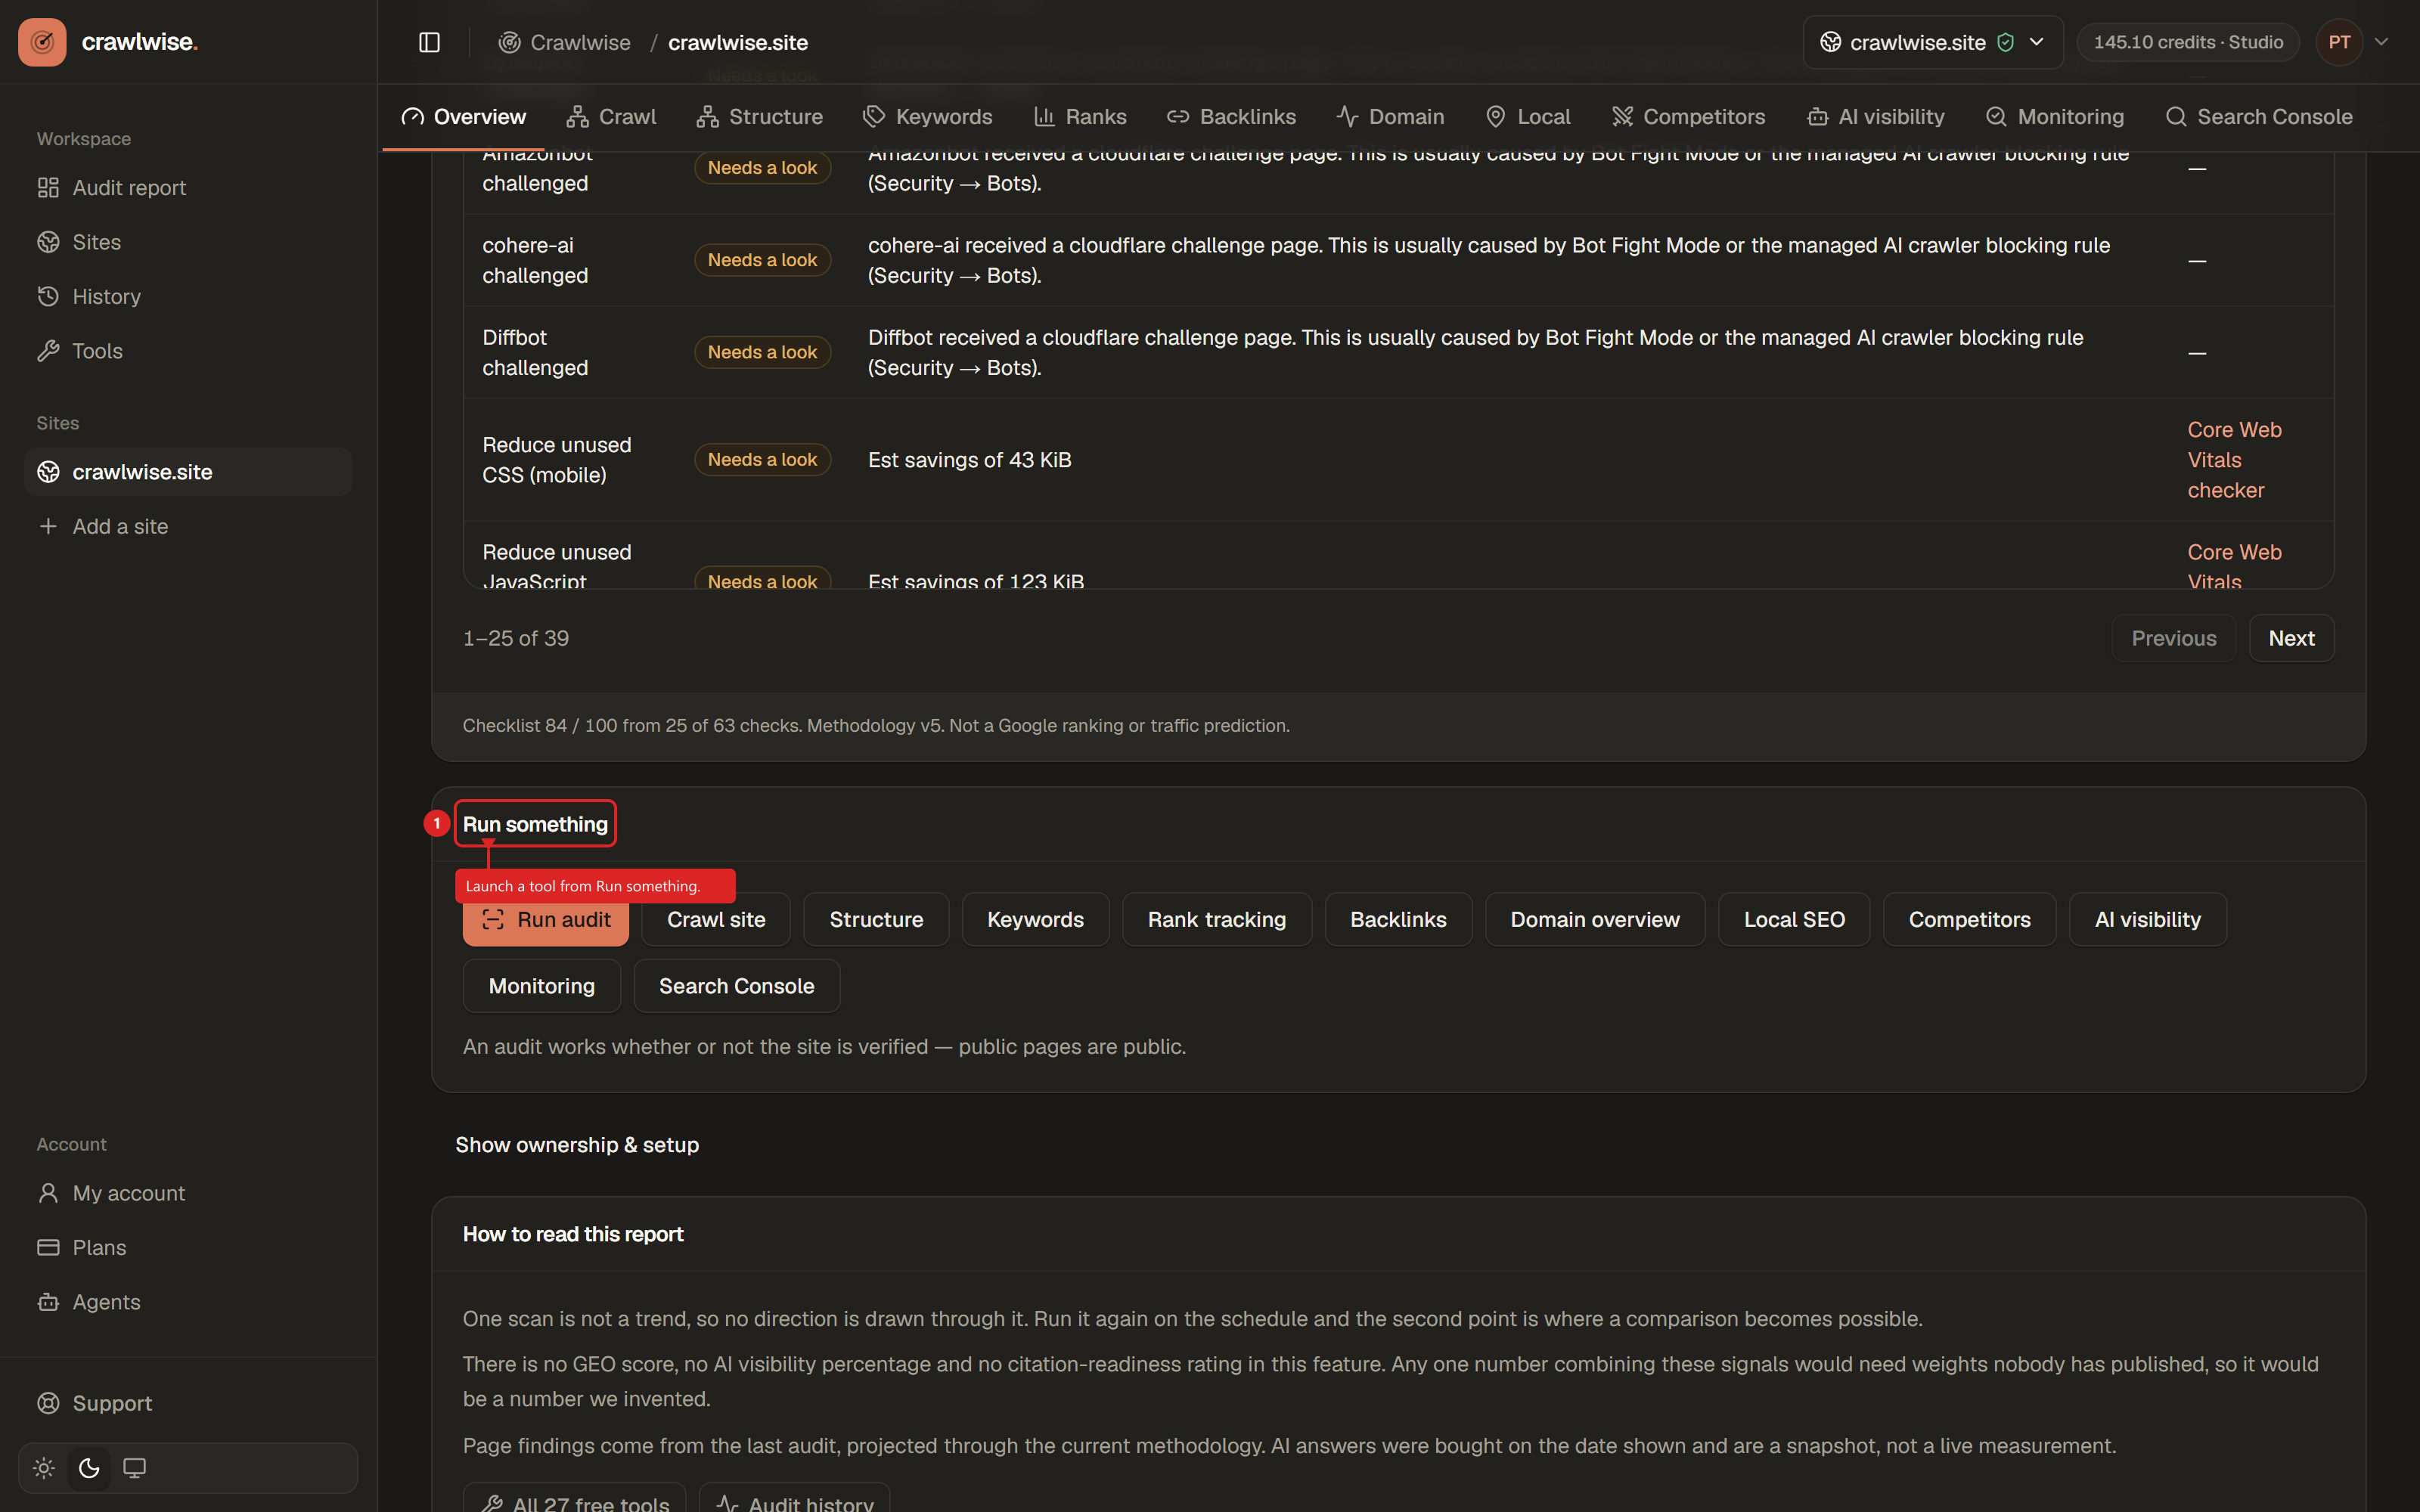2420x1512 pixels.
Task: Open the Agents page
Action: (188, 1302)
